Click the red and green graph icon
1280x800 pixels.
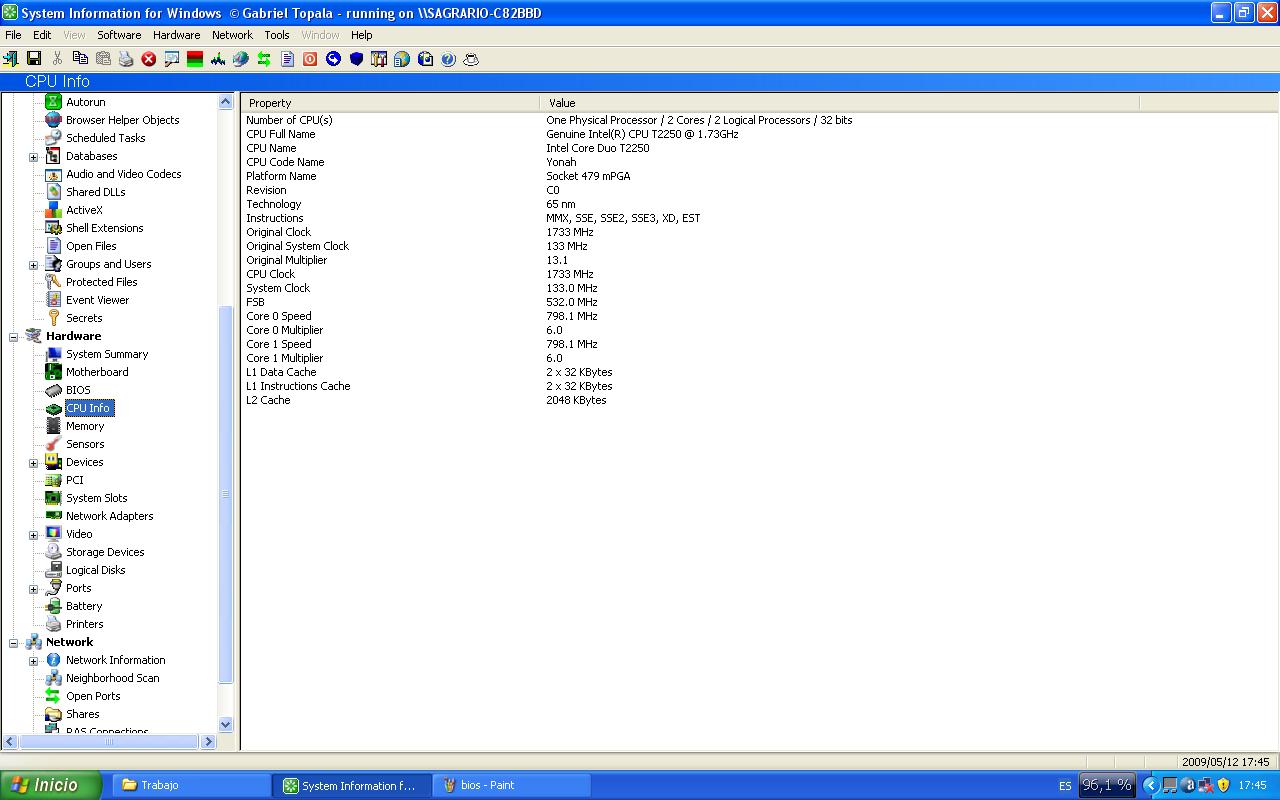click(195, 59)
